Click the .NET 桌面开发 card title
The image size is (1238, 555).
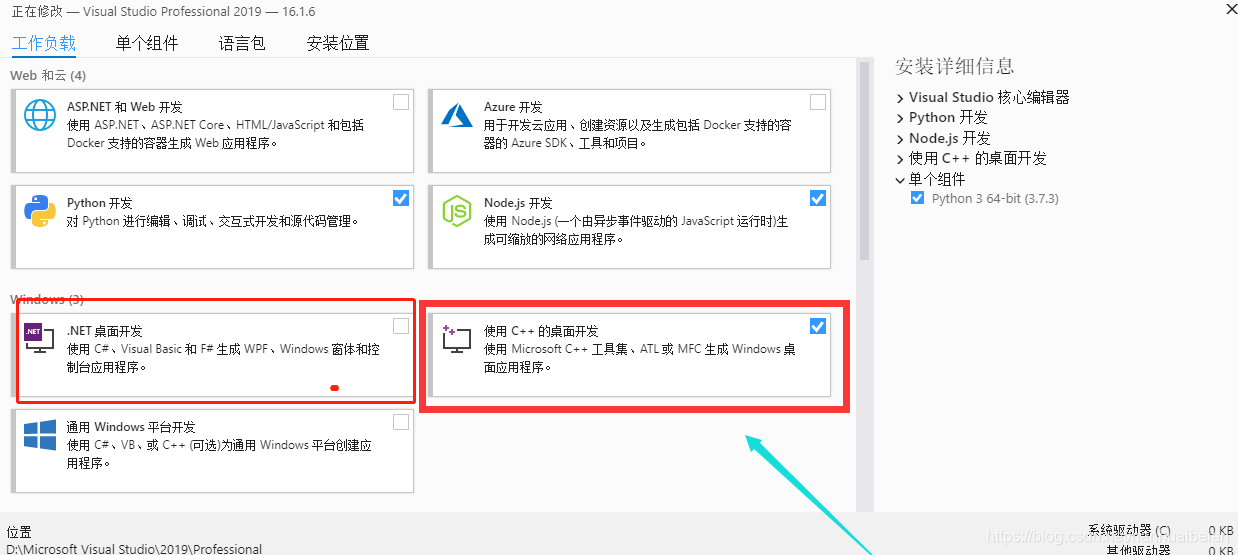[105, 330]
